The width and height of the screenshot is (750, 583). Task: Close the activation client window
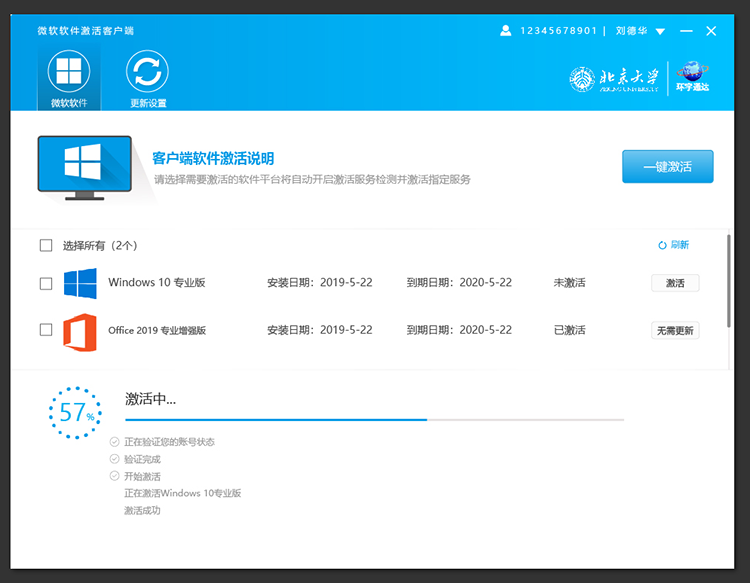tap(711, 31)
